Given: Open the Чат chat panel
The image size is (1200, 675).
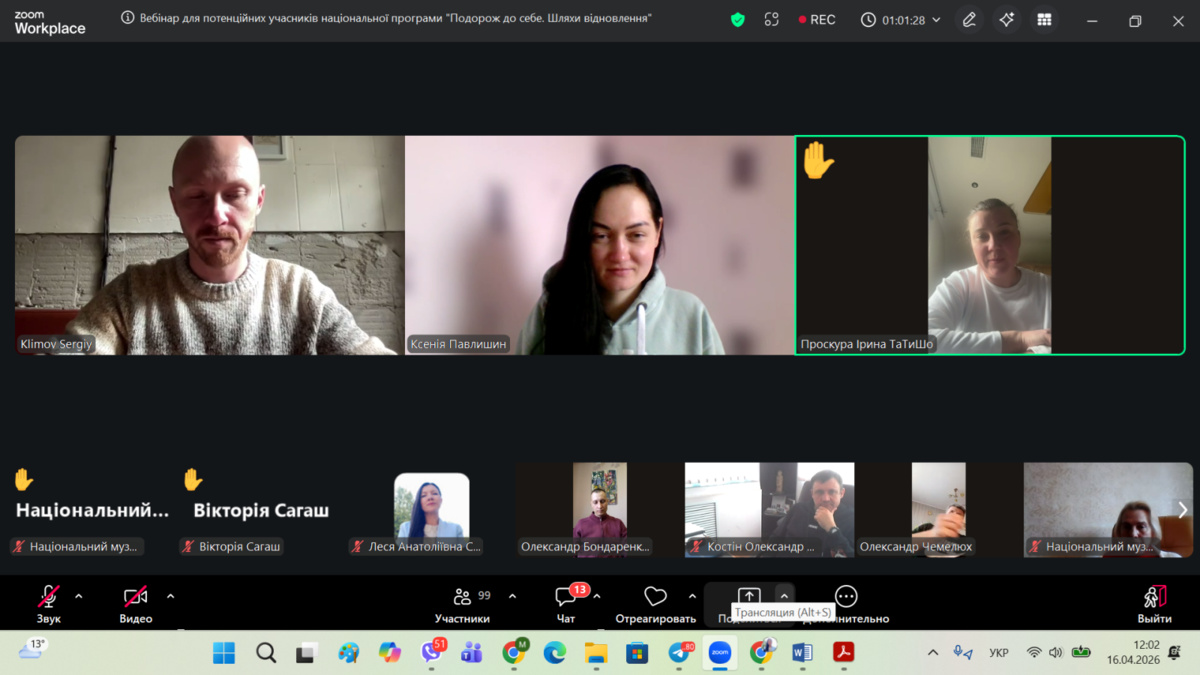Looking at the screenshot, I should (566, 602).
